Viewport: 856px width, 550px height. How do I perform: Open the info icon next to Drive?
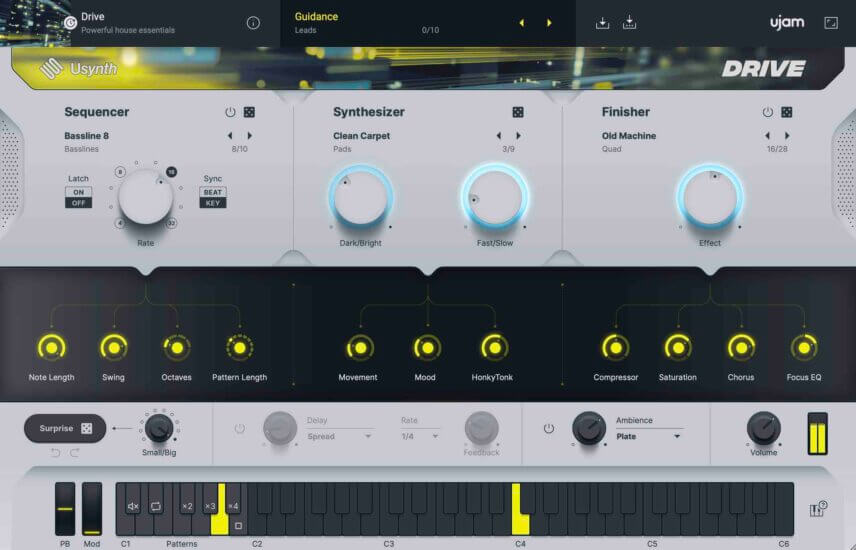[253, 23]
